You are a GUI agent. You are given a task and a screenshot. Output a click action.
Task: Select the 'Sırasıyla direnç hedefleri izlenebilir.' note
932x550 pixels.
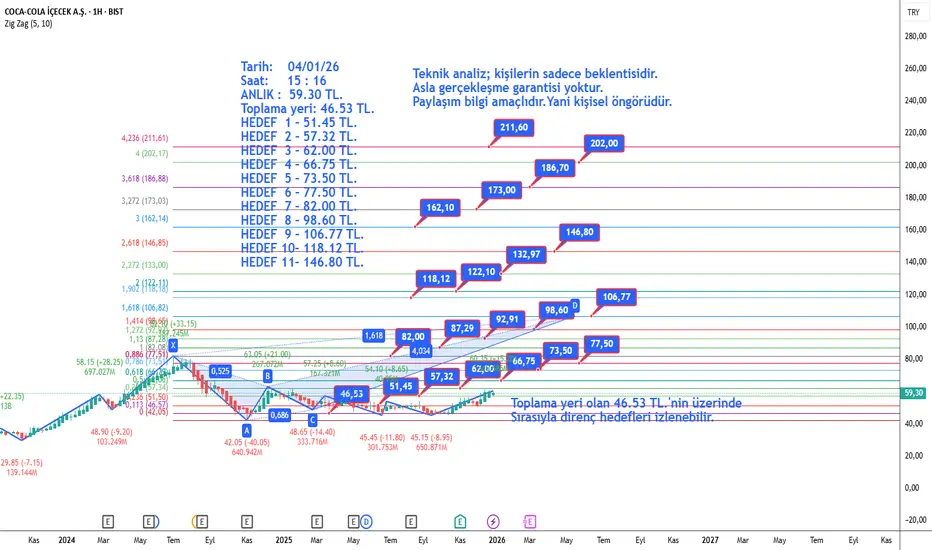(x=612, y=417)
